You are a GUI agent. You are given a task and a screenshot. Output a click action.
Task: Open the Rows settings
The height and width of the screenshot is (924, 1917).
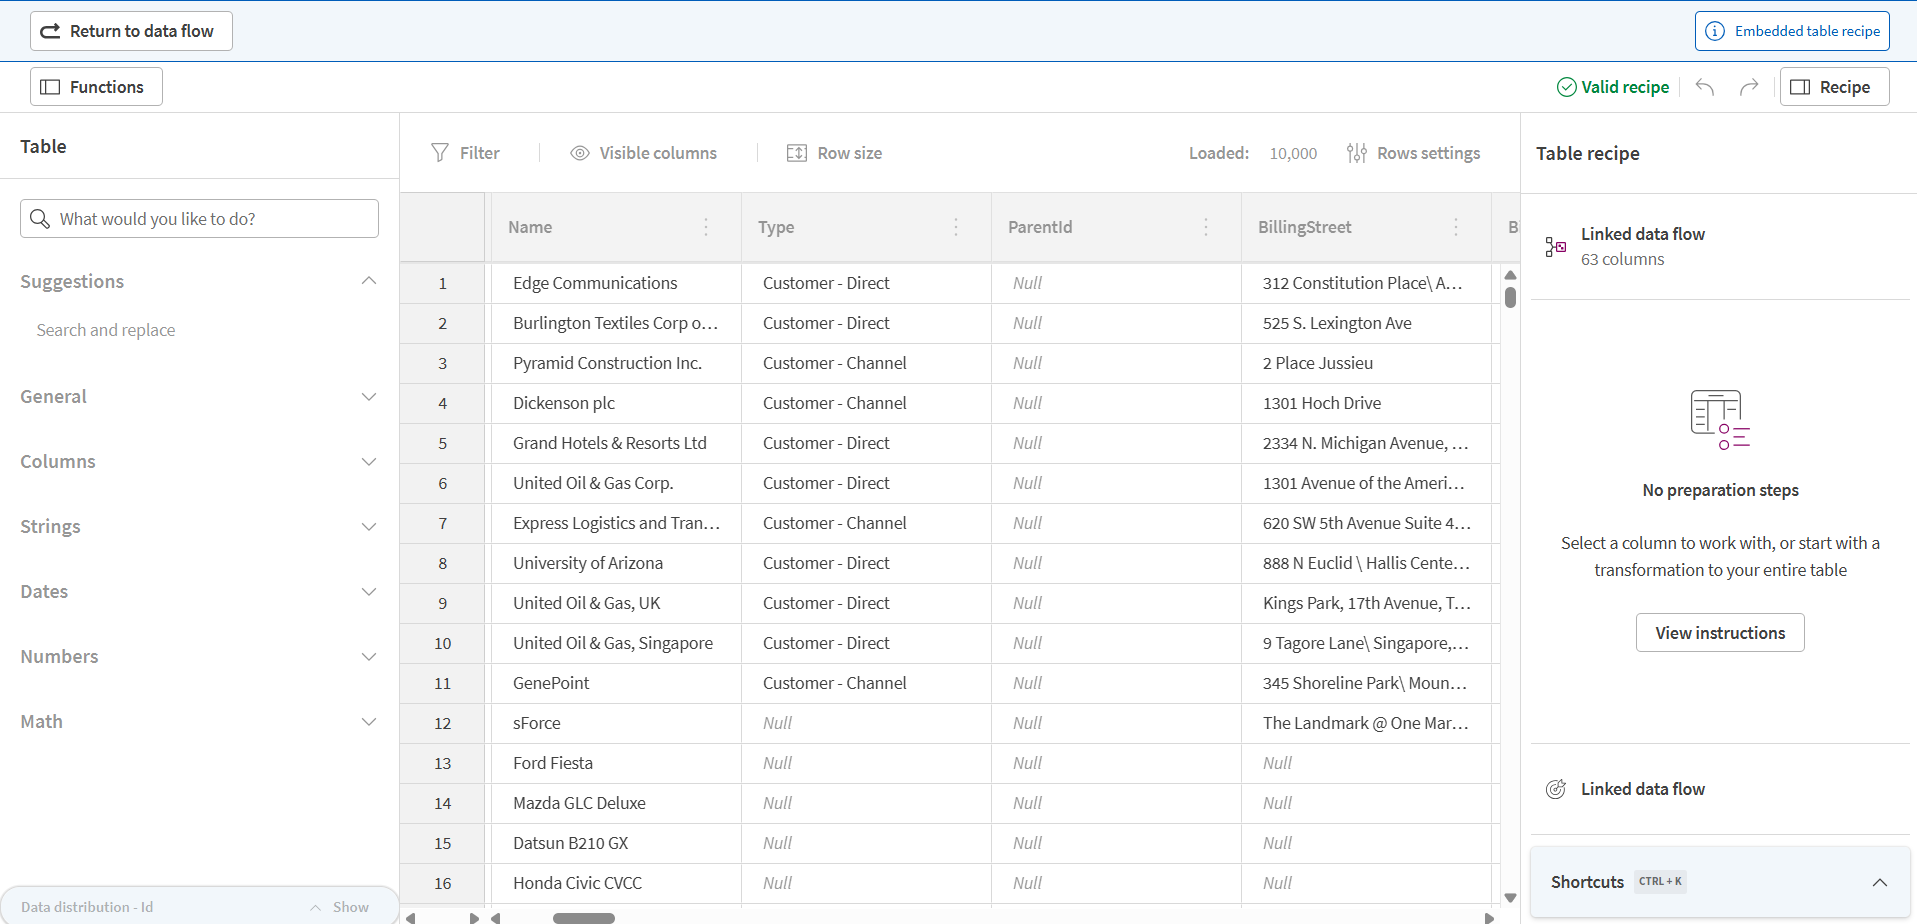click(1413, 152)
